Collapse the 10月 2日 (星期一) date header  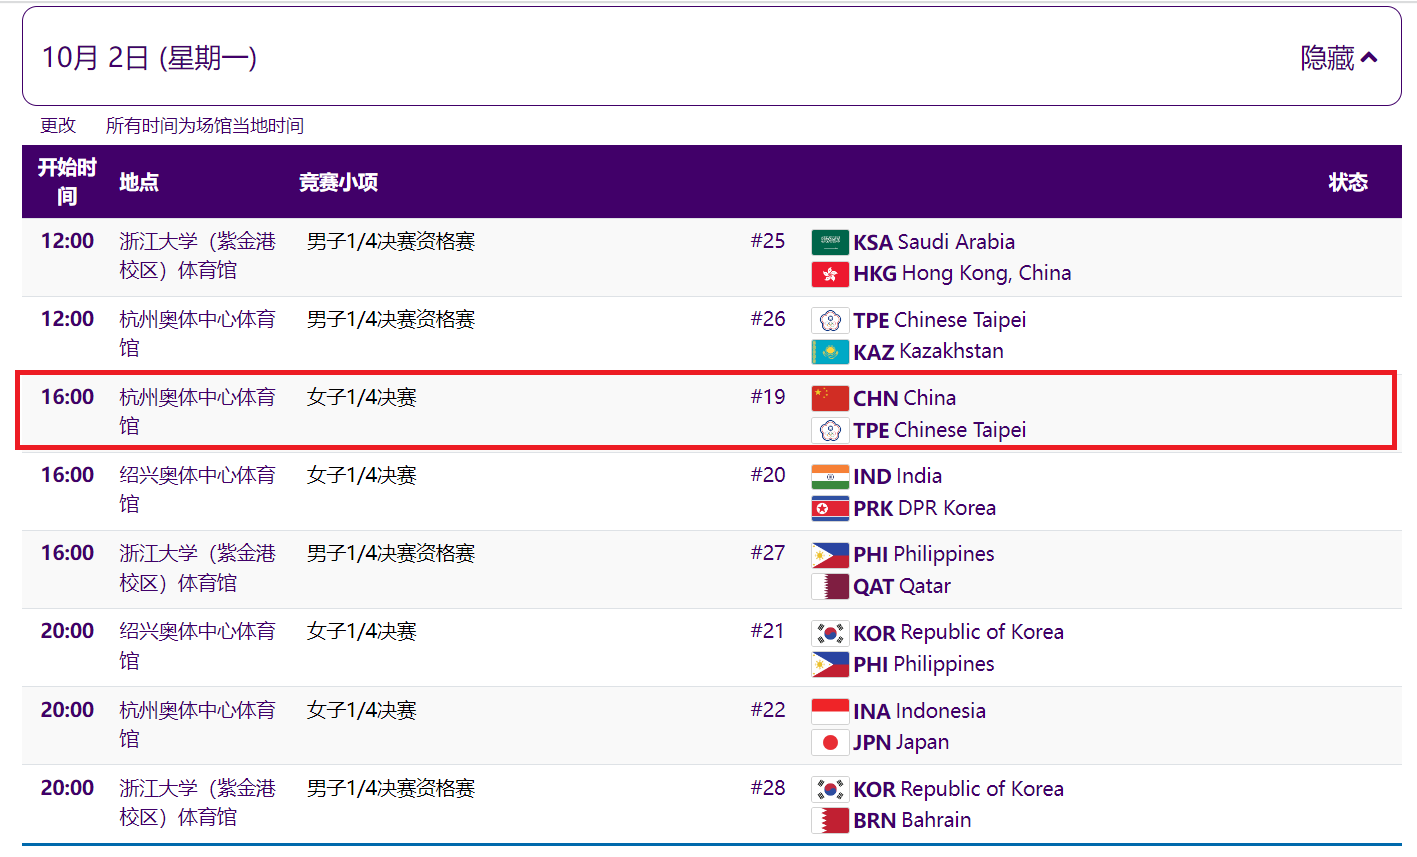(x=149, y=58)
